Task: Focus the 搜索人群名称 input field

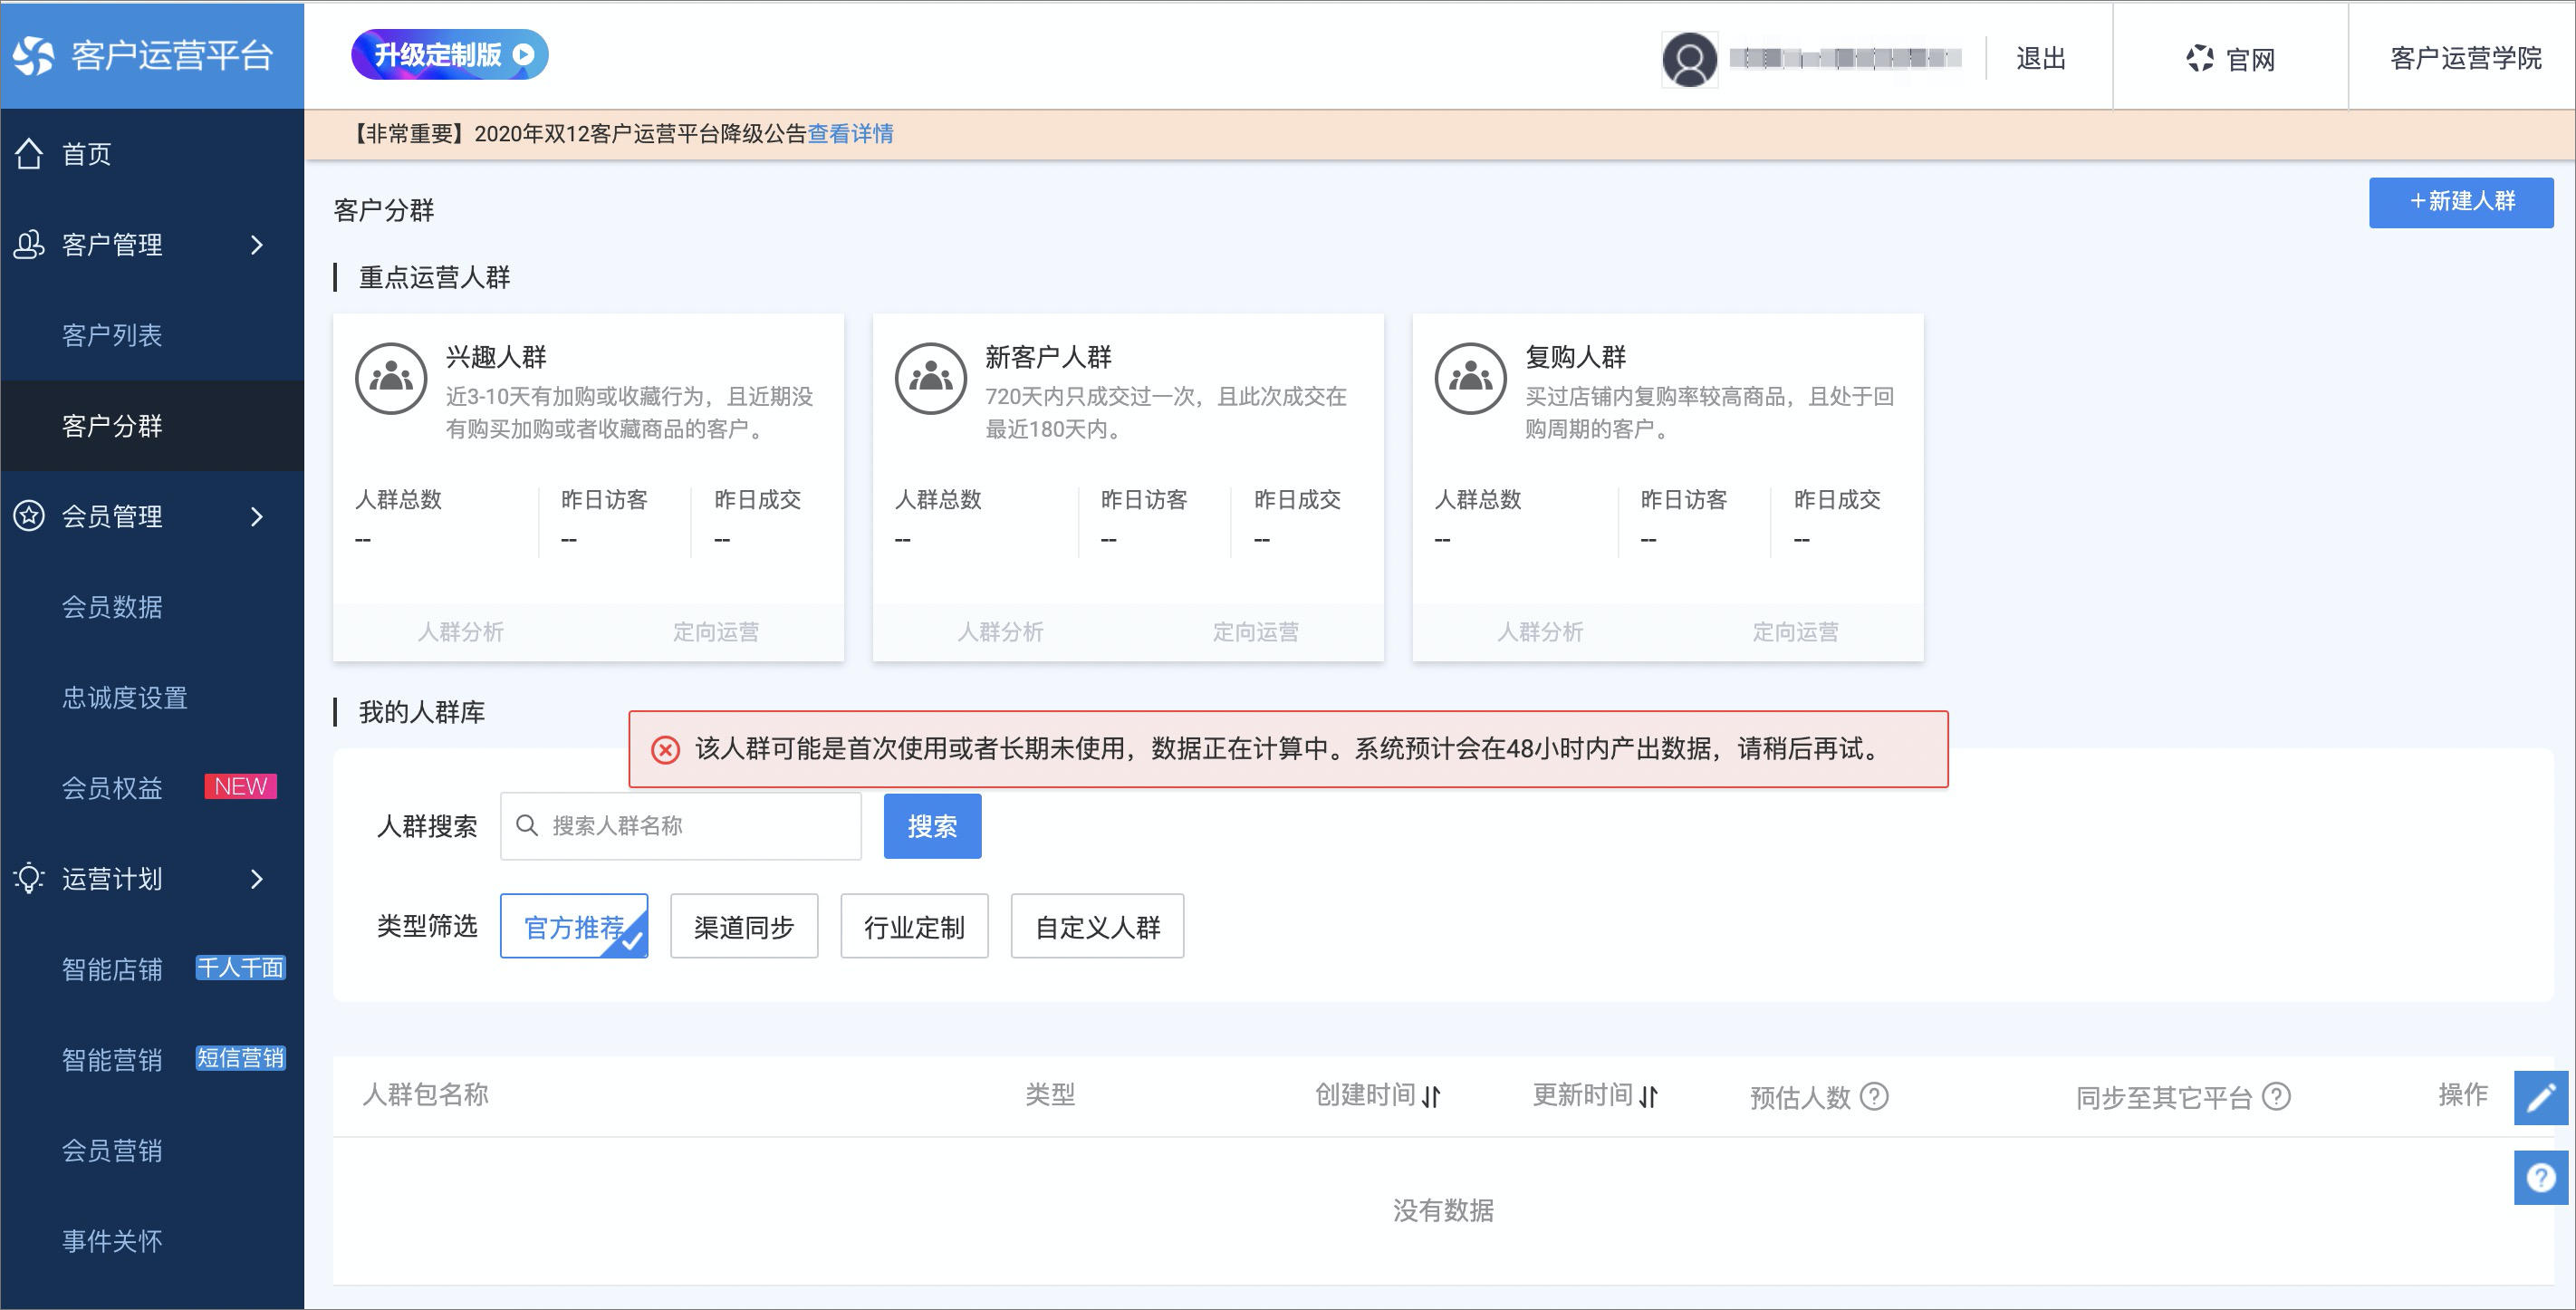Action: (681, 826)
